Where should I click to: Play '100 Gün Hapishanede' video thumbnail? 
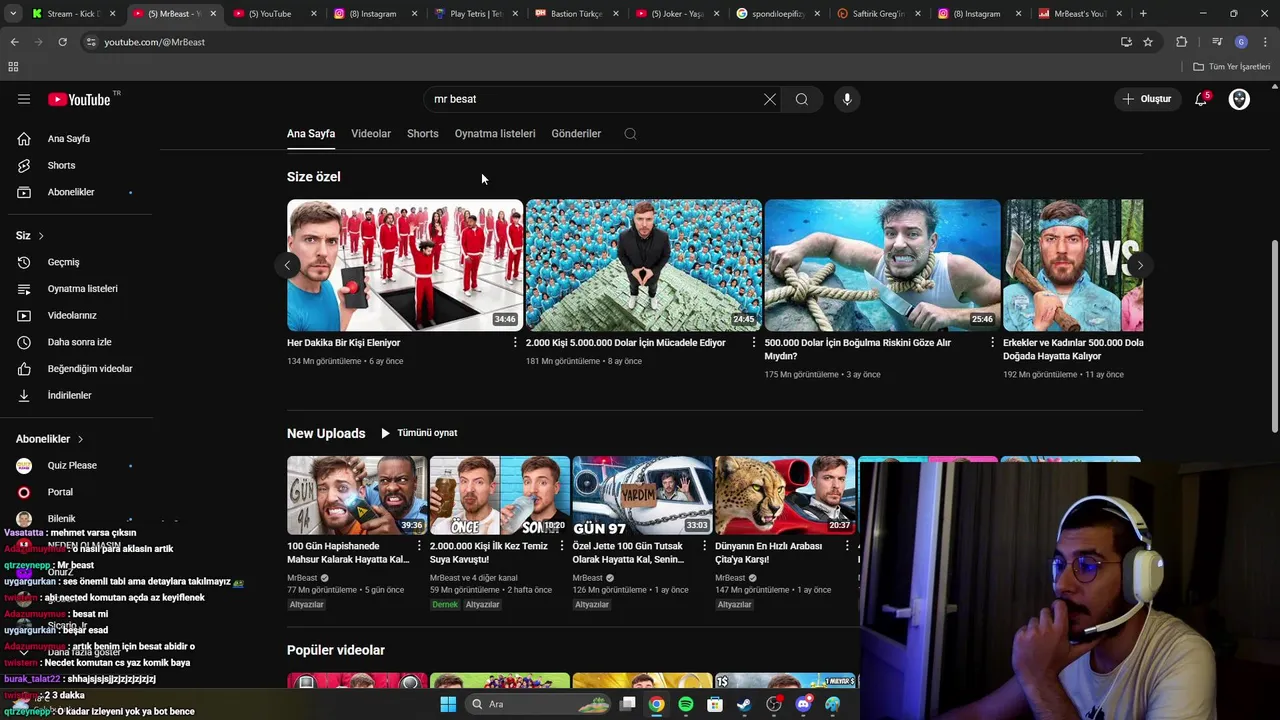point(357,495)
